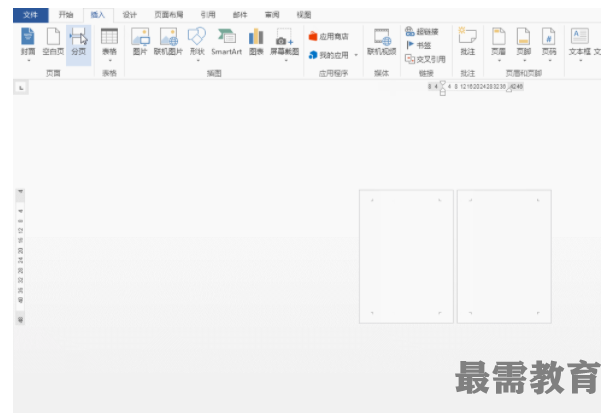Switch to the Page Layout (页面布局) tab
This screenshot has height=417, width=607.
169,15
